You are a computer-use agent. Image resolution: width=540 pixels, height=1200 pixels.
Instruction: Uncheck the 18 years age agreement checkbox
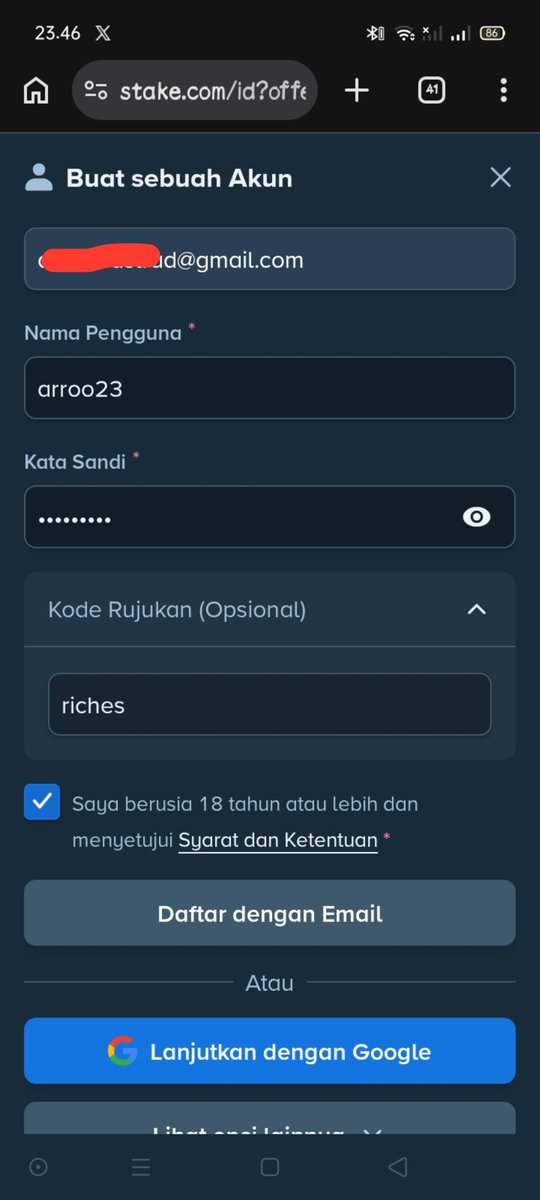pyautogui.click(x=42, y=802)
